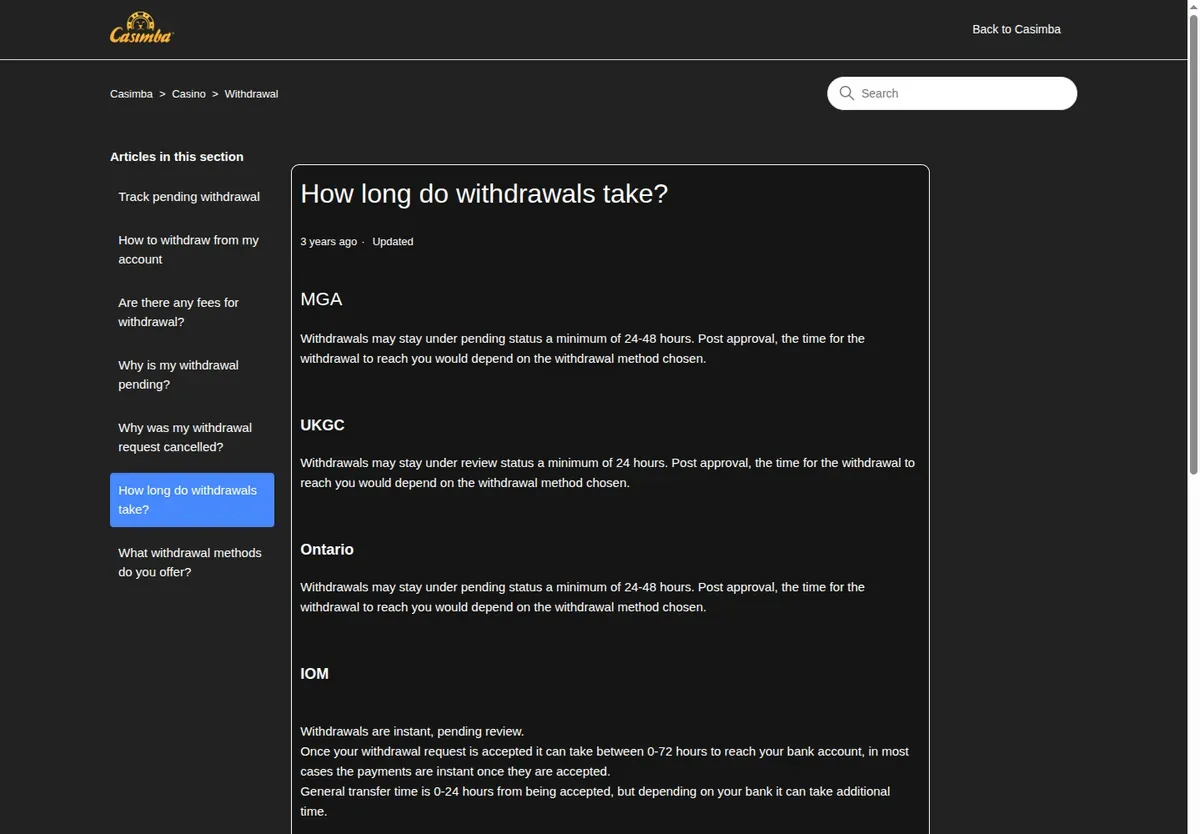This screenshot has width=1200, height=834.
Task: Click 'Withdrawals are instant, pending review.' text
Action: [x=412, y=731]
